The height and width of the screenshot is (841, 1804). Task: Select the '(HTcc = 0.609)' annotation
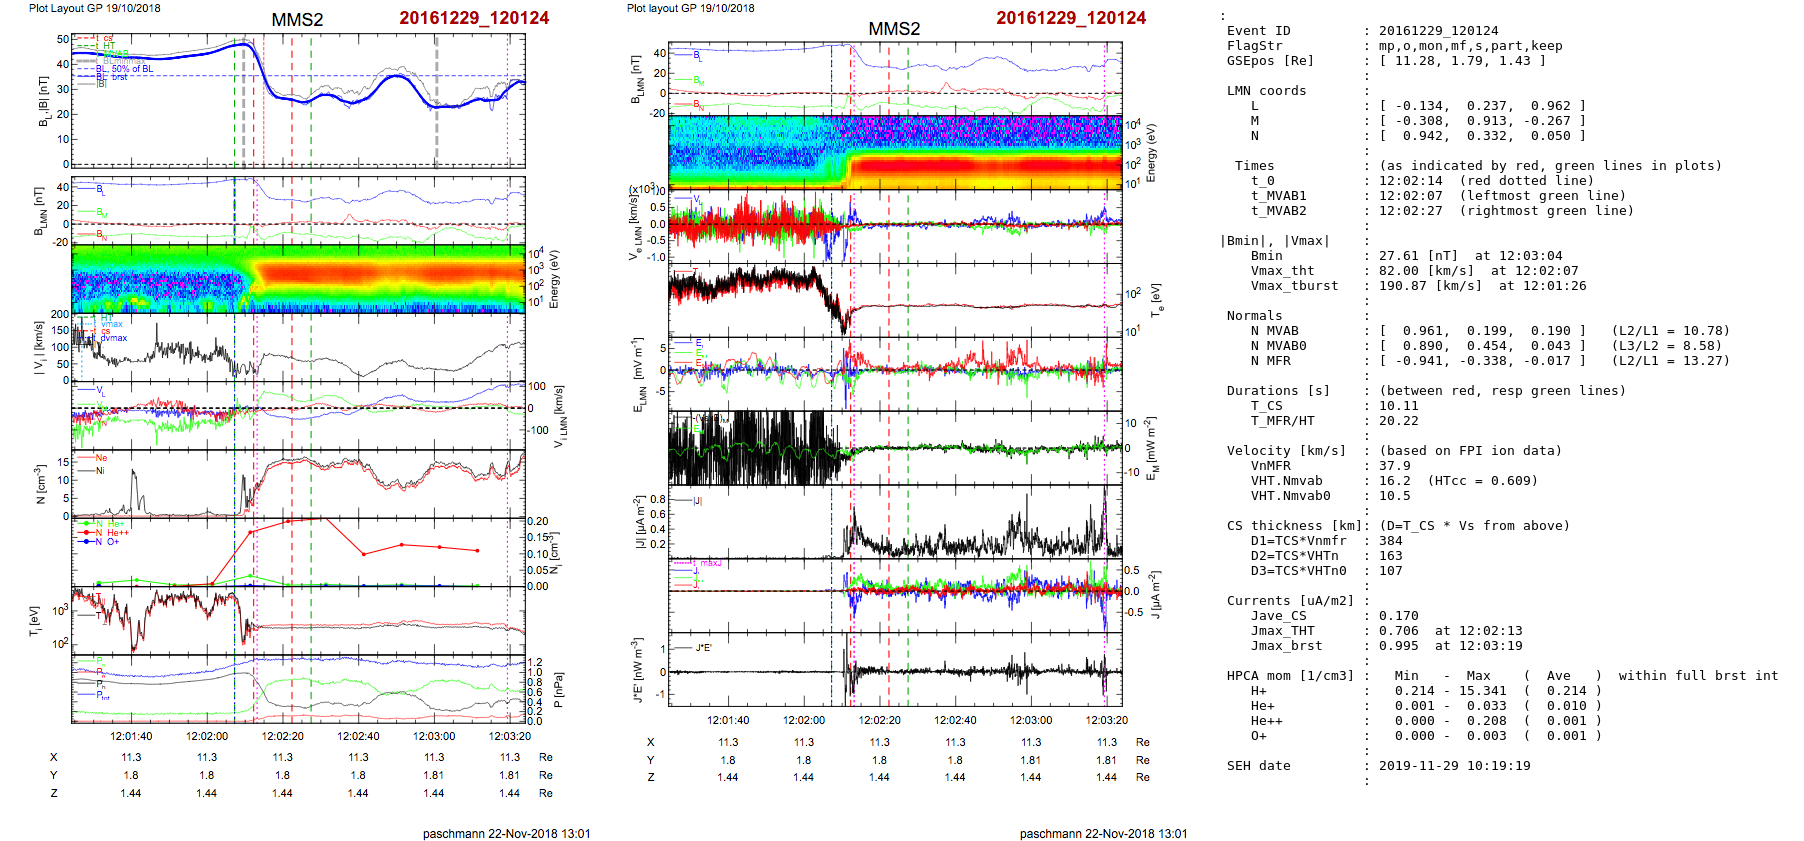pyautogui.click(x=1483, y=481)
